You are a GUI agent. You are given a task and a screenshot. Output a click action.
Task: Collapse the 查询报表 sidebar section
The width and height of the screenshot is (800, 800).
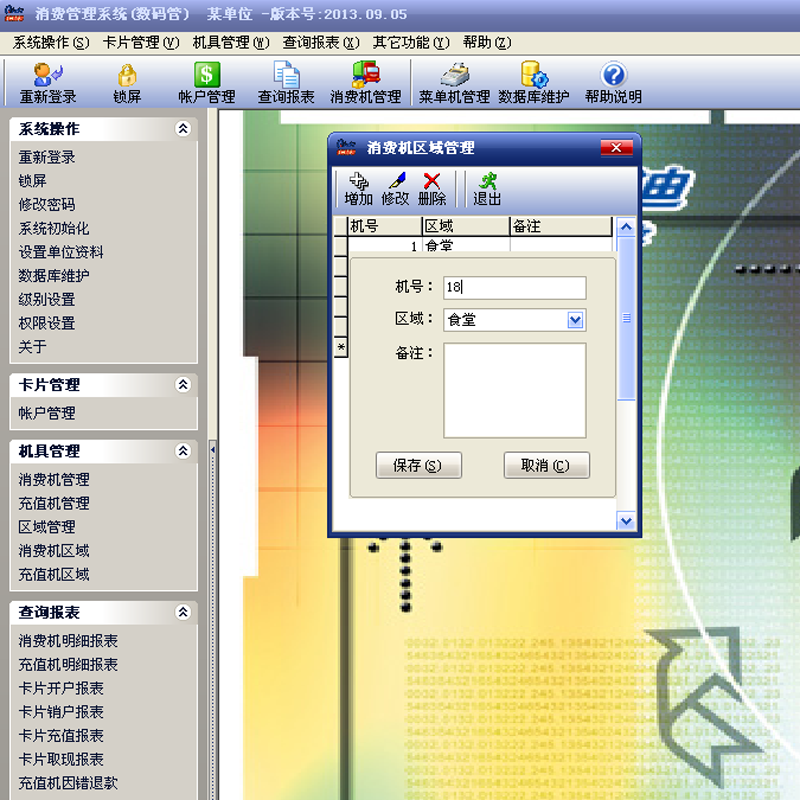(183, 612)
